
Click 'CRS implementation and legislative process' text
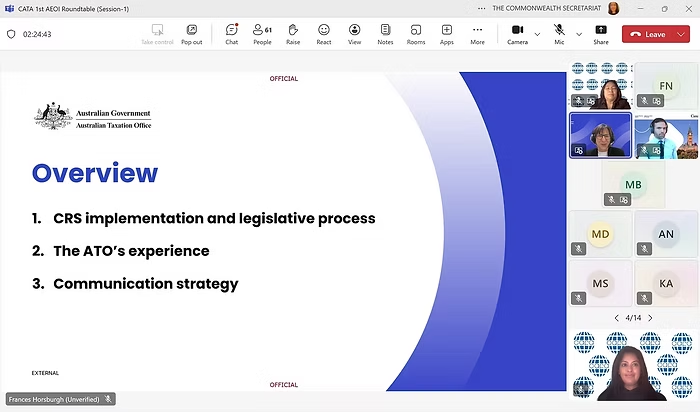[214, 218]
